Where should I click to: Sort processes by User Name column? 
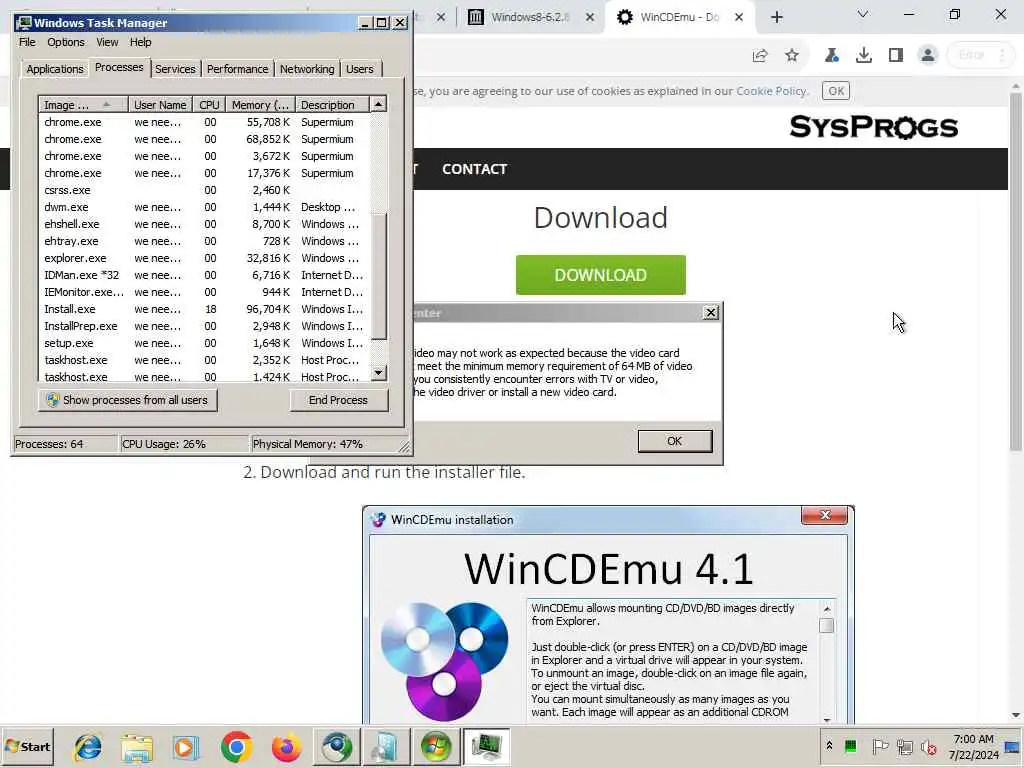point(160,104)
